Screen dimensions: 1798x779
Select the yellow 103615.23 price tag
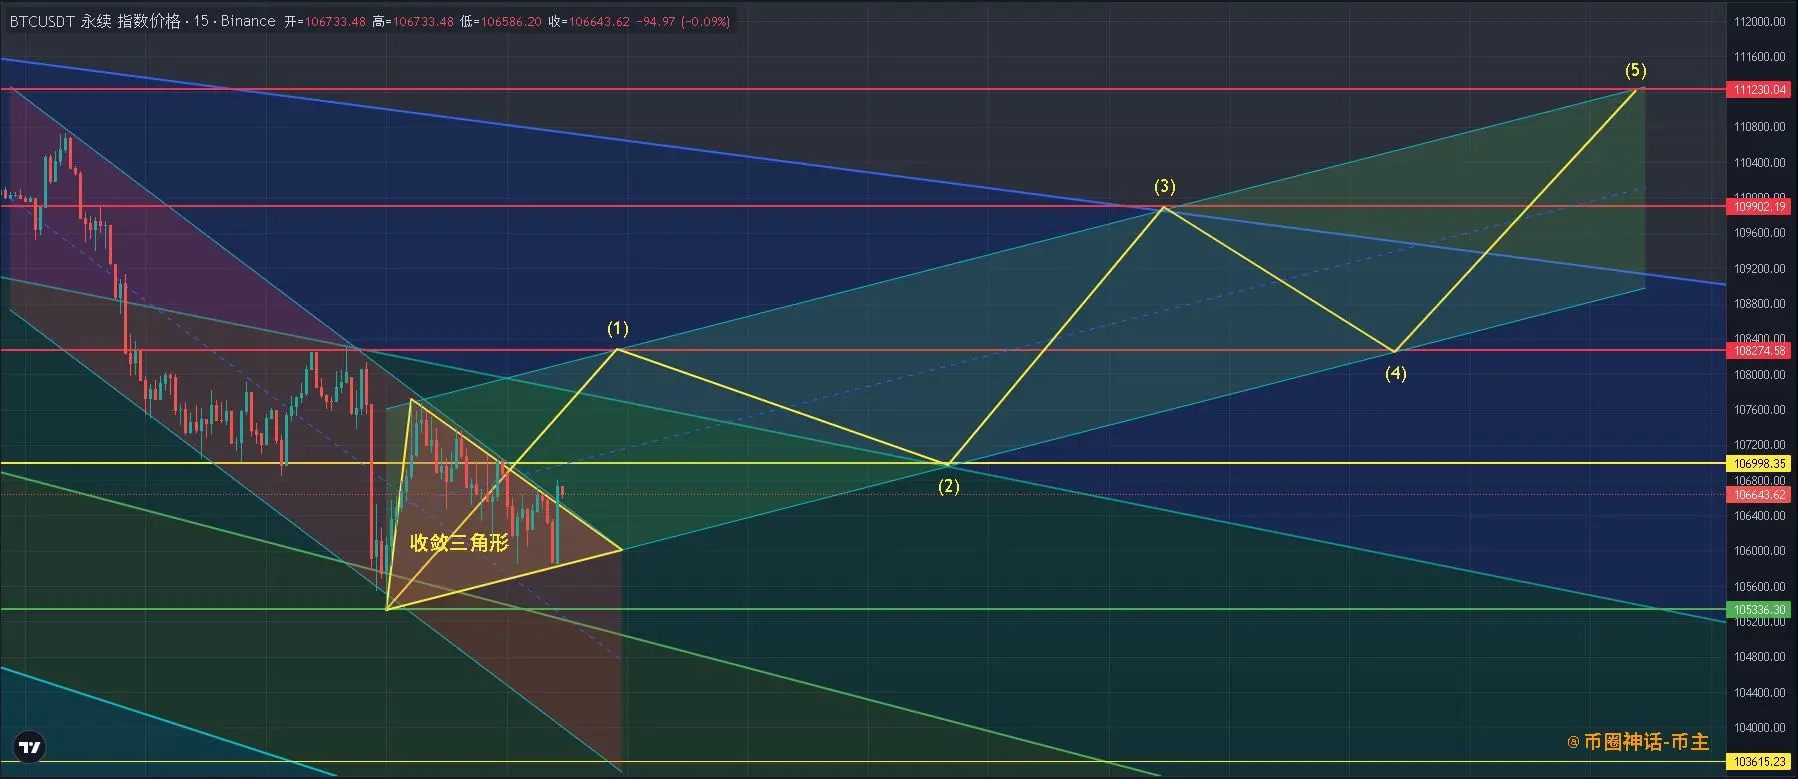click(1760, 762)
